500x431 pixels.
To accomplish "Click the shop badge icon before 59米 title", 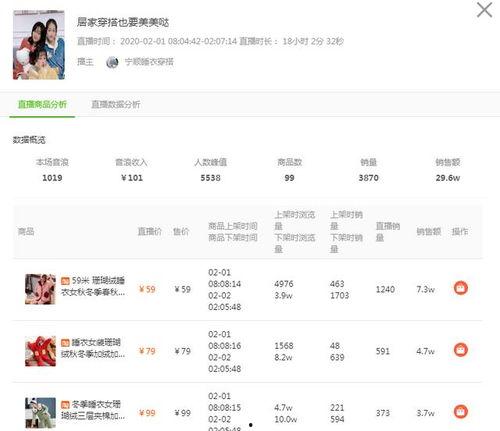I will [x=65, y=281].
